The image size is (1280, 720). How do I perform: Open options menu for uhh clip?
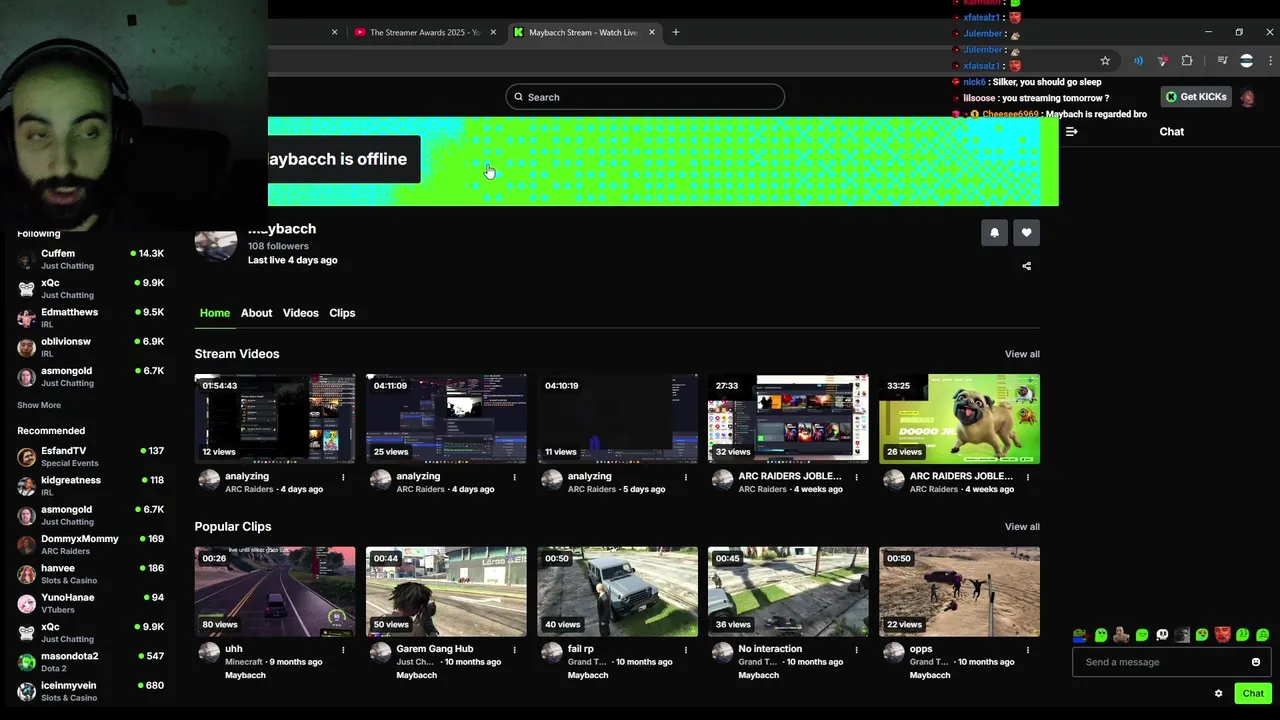pos(343,649)
